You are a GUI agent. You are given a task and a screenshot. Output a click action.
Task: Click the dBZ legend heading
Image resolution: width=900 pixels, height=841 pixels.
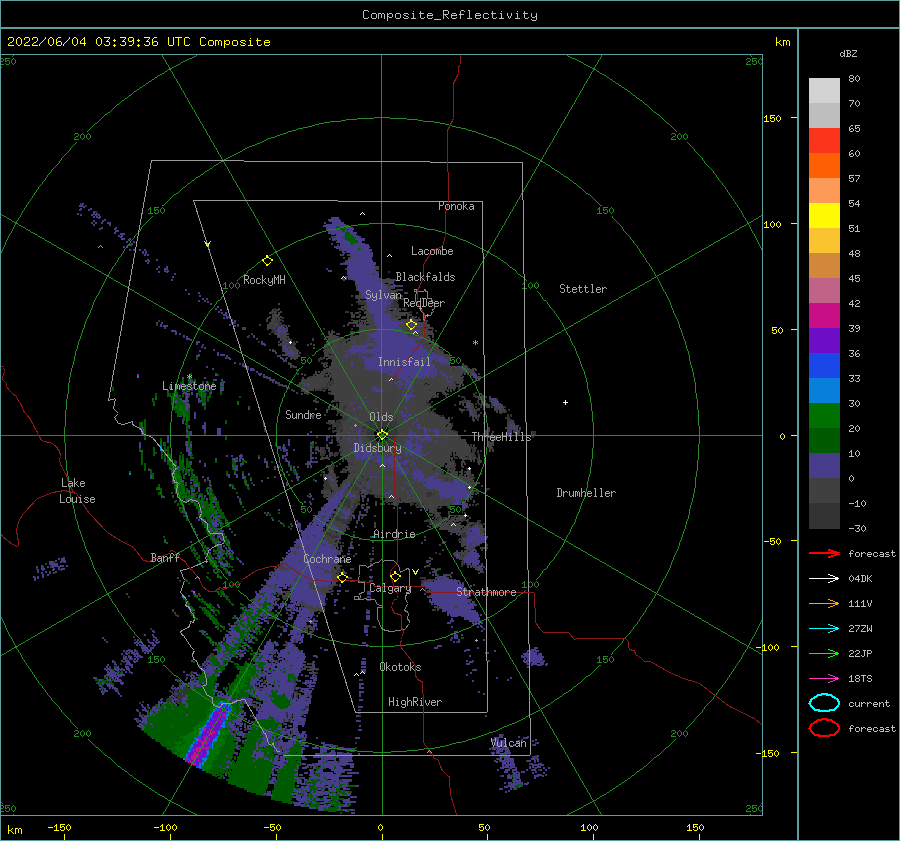[x=848, y=53]
